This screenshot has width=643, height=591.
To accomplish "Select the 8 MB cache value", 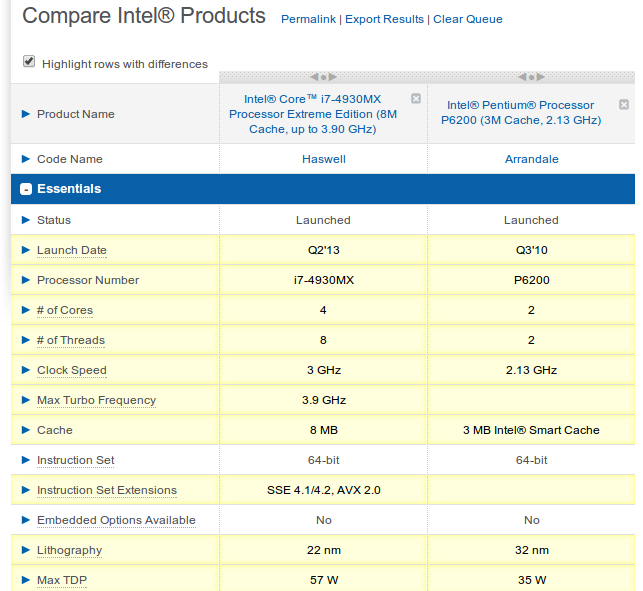I will 324,430.
